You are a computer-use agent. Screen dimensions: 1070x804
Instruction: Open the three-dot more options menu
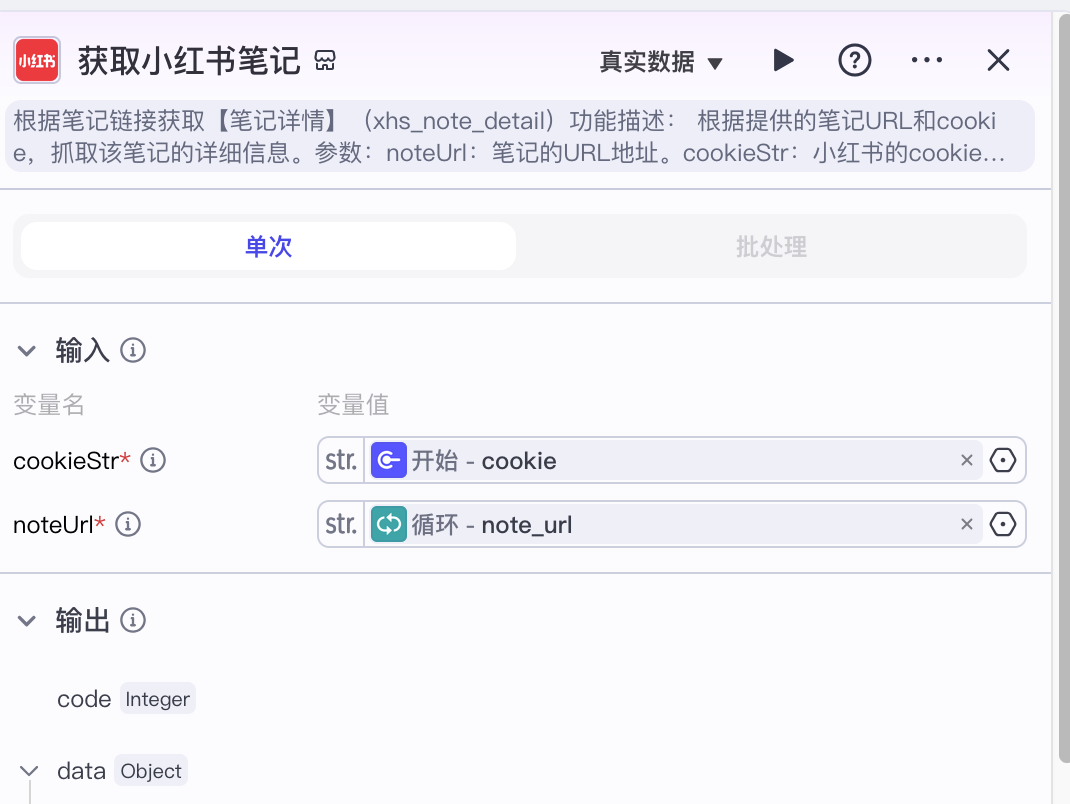927,60
